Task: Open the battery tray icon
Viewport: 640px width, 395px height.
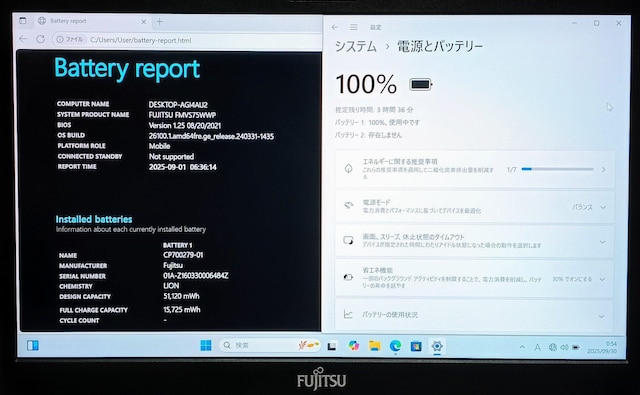Action: pyautogui.click(x=576, y=347)
